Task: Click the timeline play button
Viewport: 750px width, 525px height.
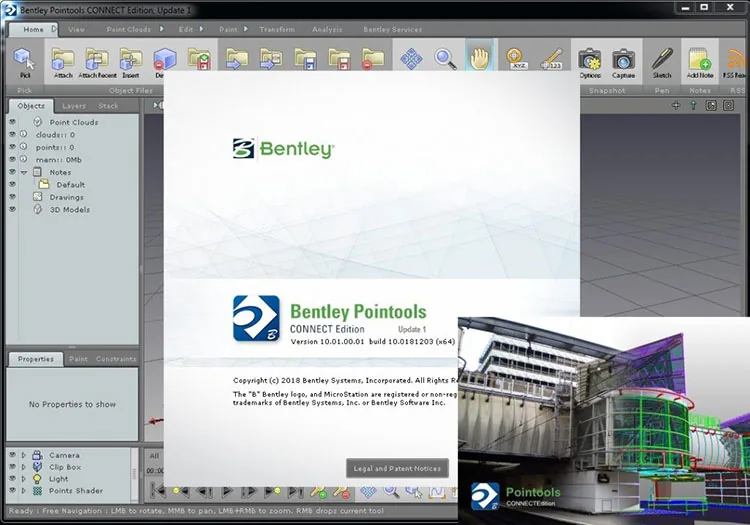Action: pyautogui.click(x=227, y=491)
